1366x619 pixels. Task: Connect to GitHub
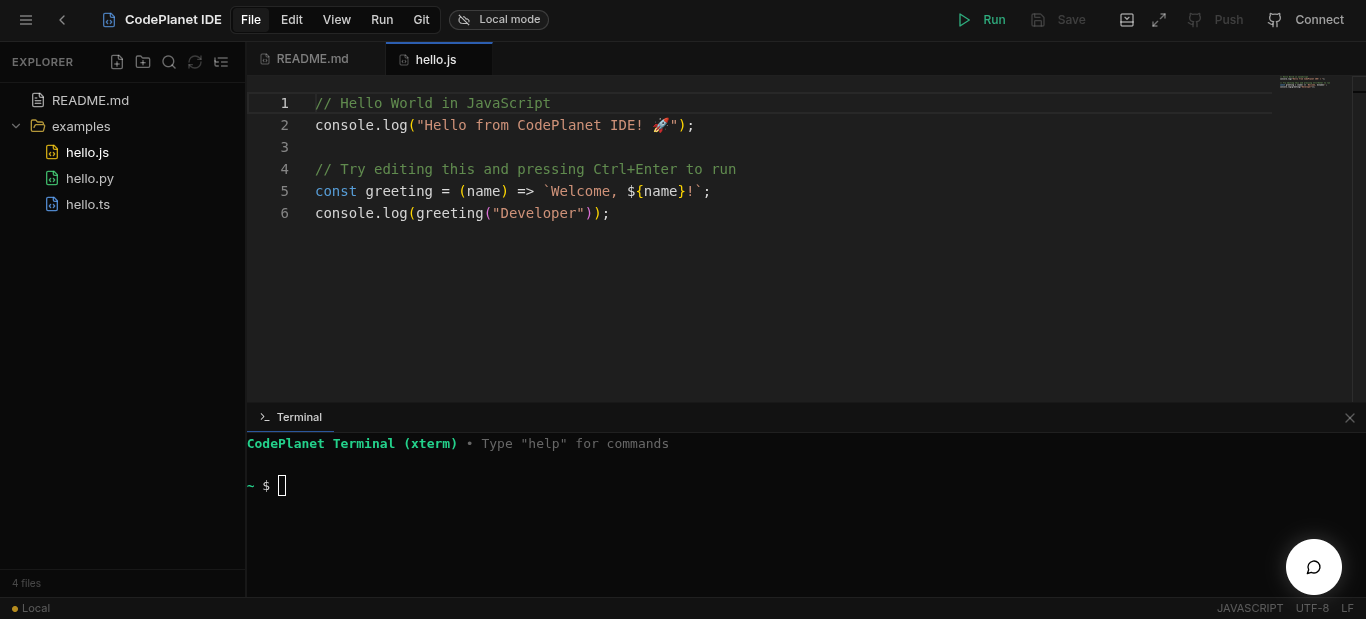[1306, 20]
